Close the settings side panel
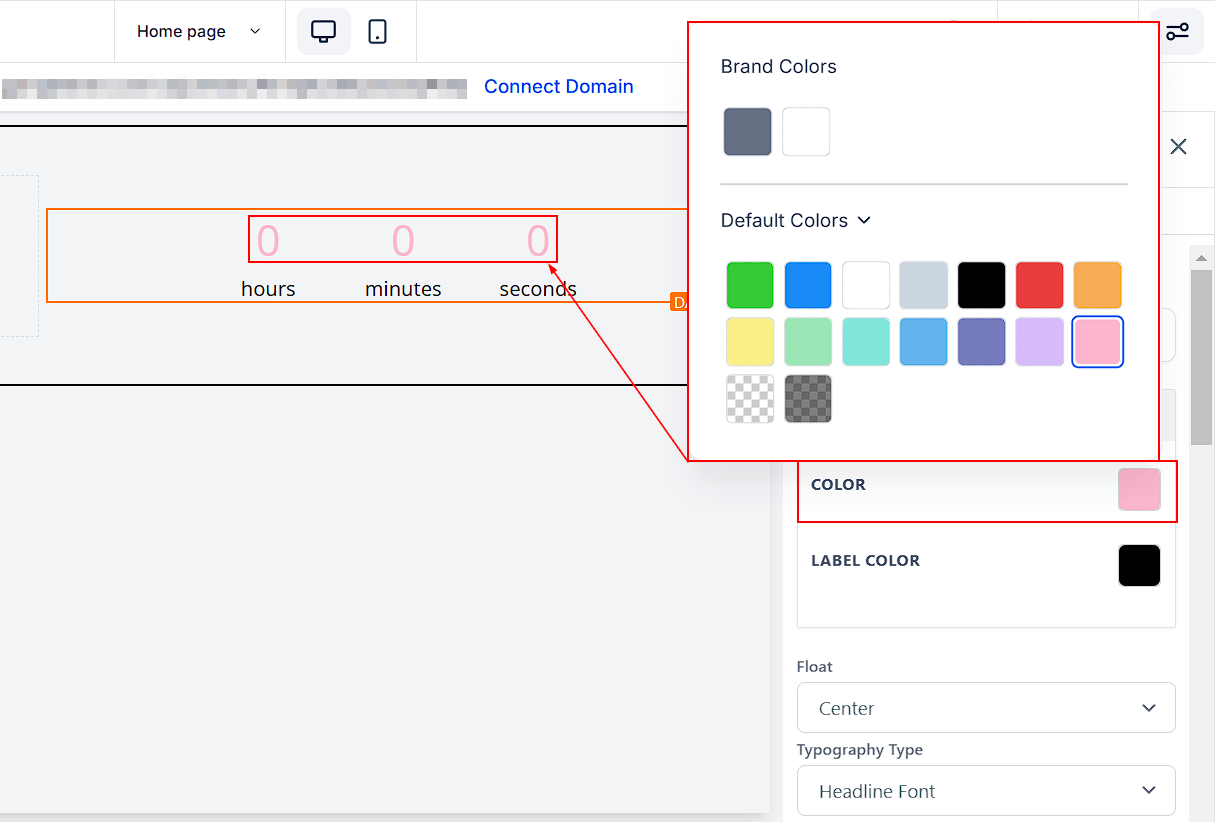 pos(1178,147)
